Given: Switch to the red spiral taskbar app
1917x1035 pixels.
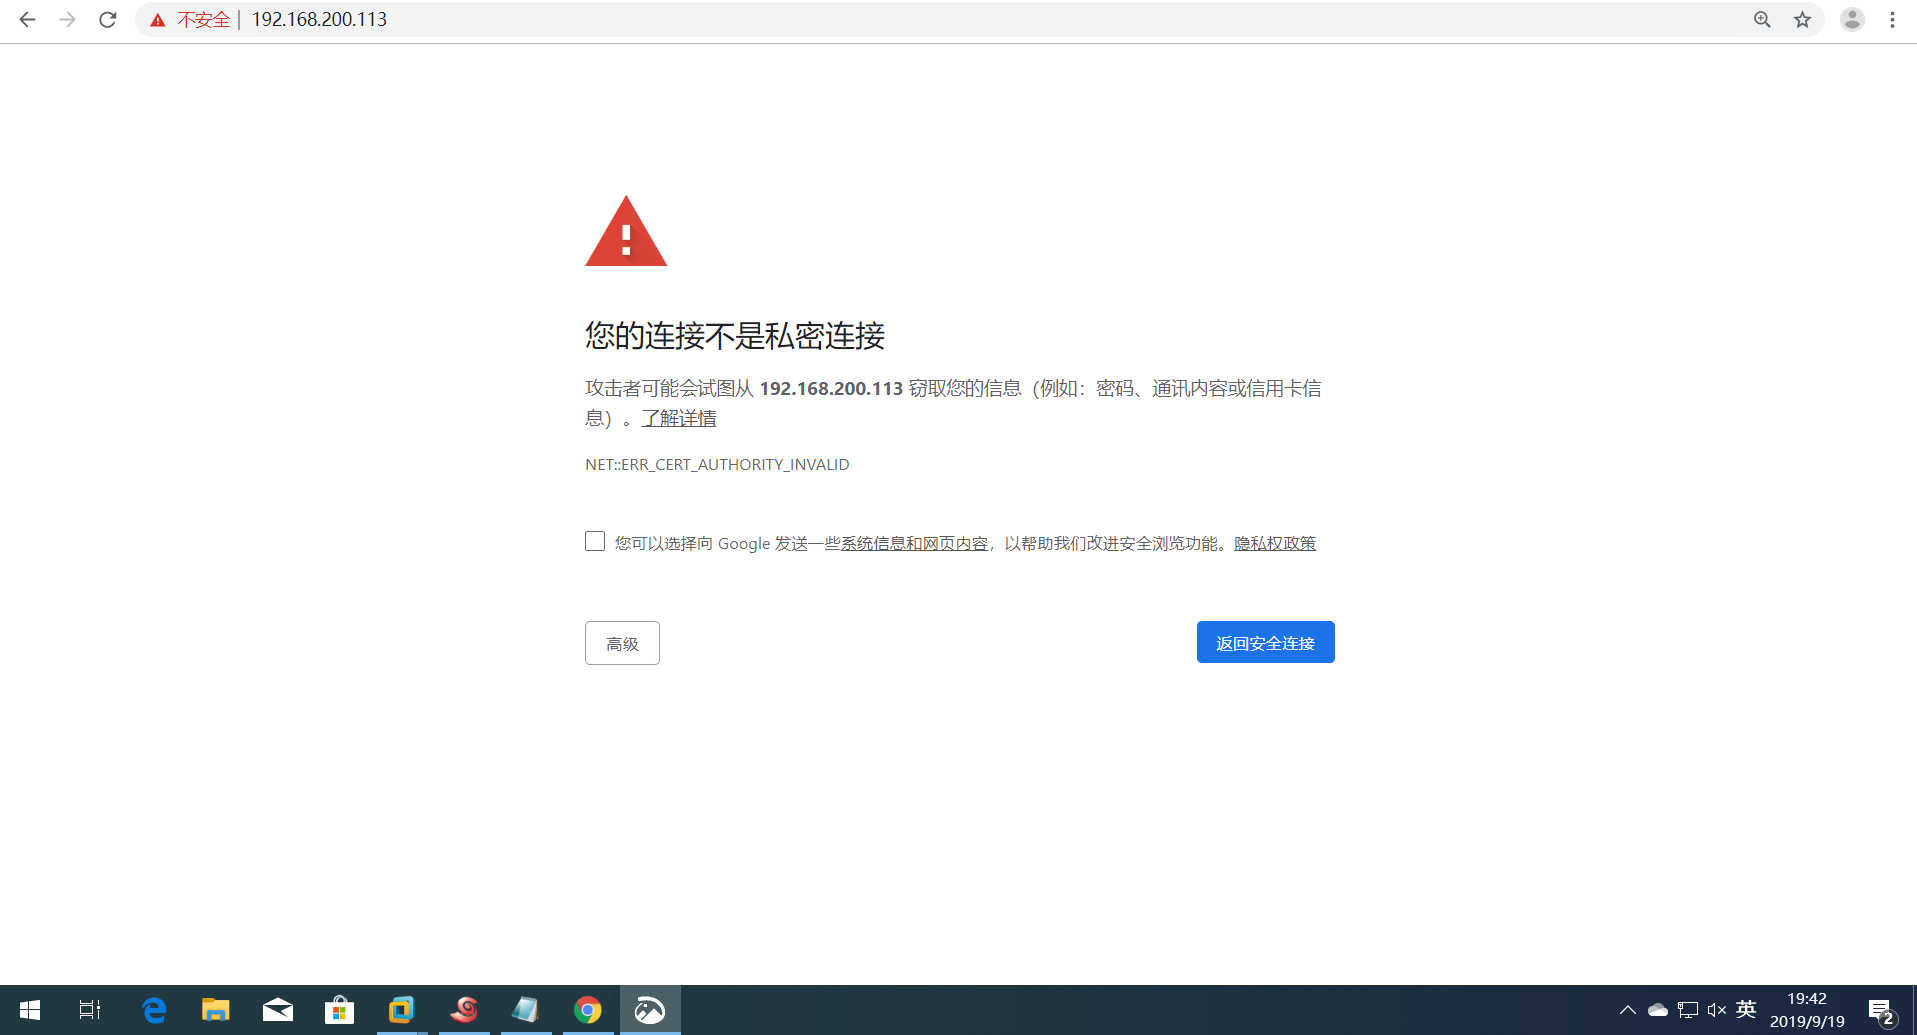Looking at the screenshot, I should tap(464, 1010).
